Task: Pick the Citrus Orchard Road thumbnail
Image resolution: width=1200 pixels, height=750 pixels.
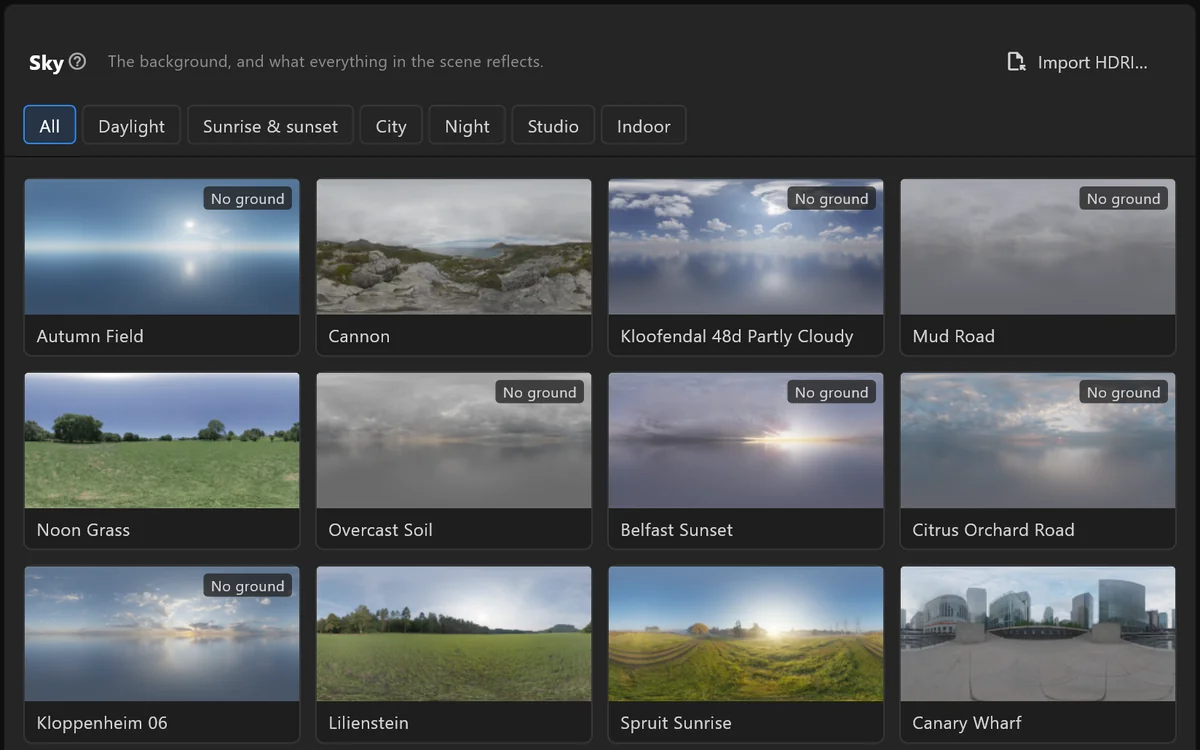Action: point(1038,441)
